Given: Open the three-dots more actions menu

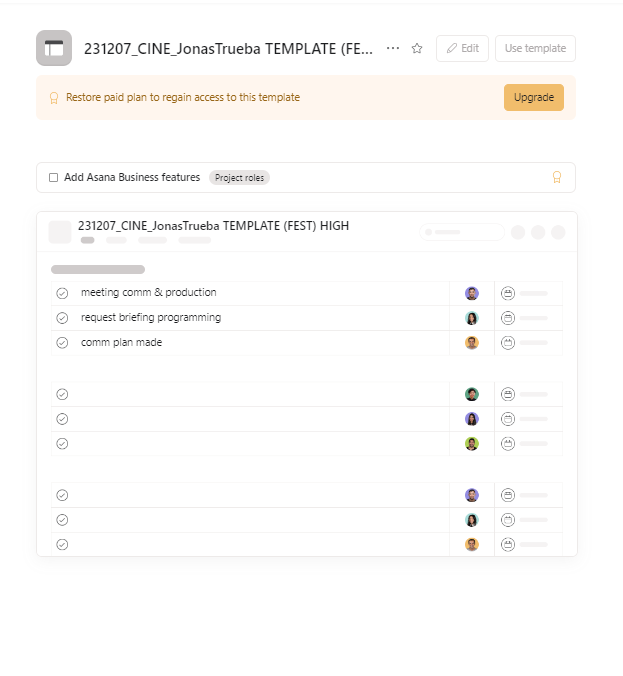Looking at the screenshot, I should (393, 48).
